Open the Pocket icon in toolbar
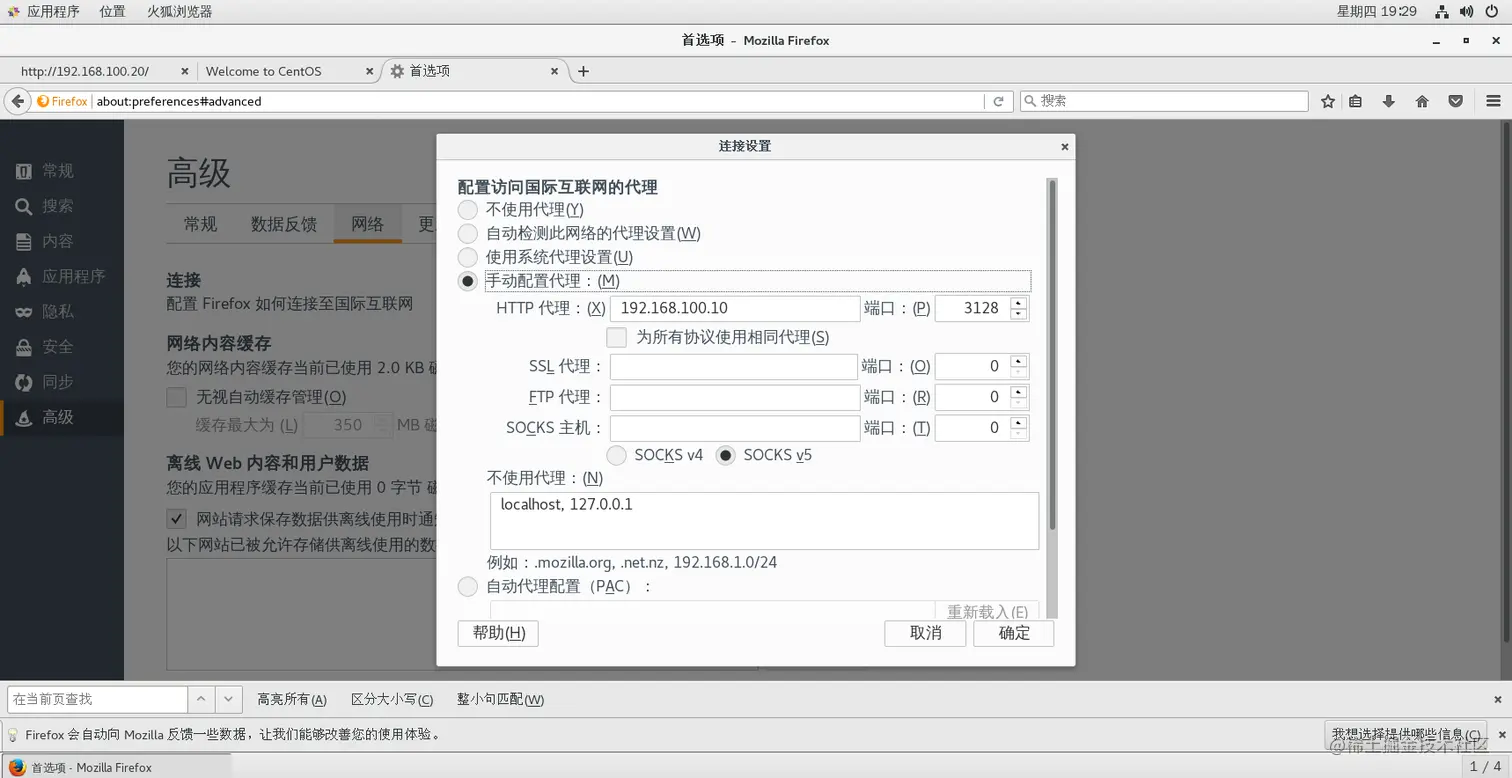This screenshot has width=1512, height=778. [x=1456, y=101]
